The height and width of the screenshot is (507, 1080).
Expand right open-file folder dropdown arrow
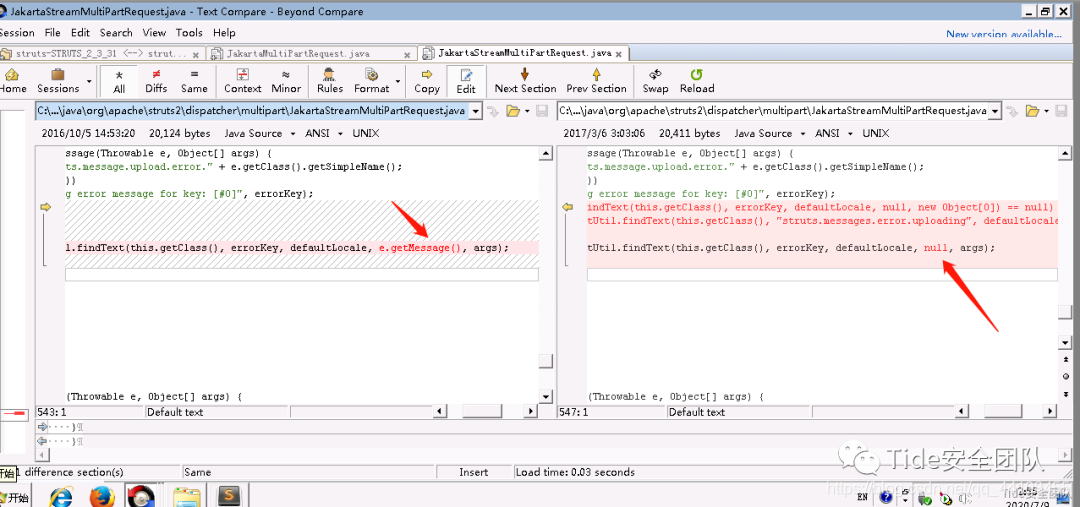pos(1047,111)
